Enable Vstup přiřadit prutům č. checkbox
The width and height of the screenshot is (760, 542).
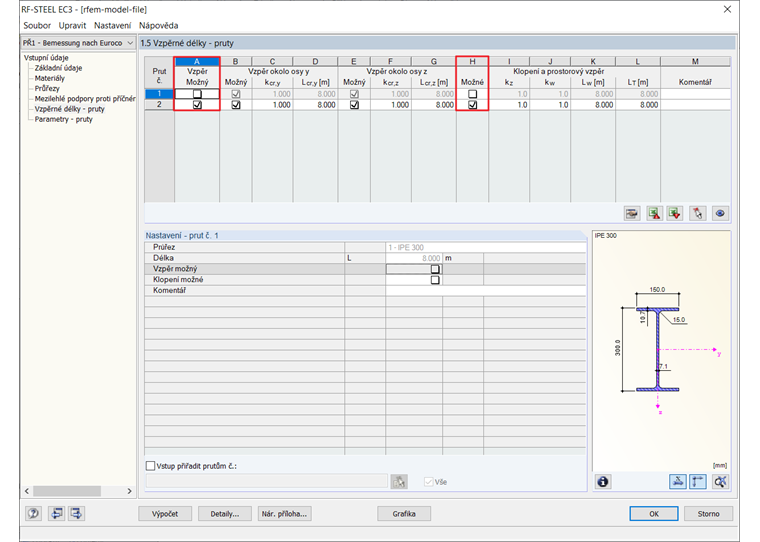click(150, 466)
